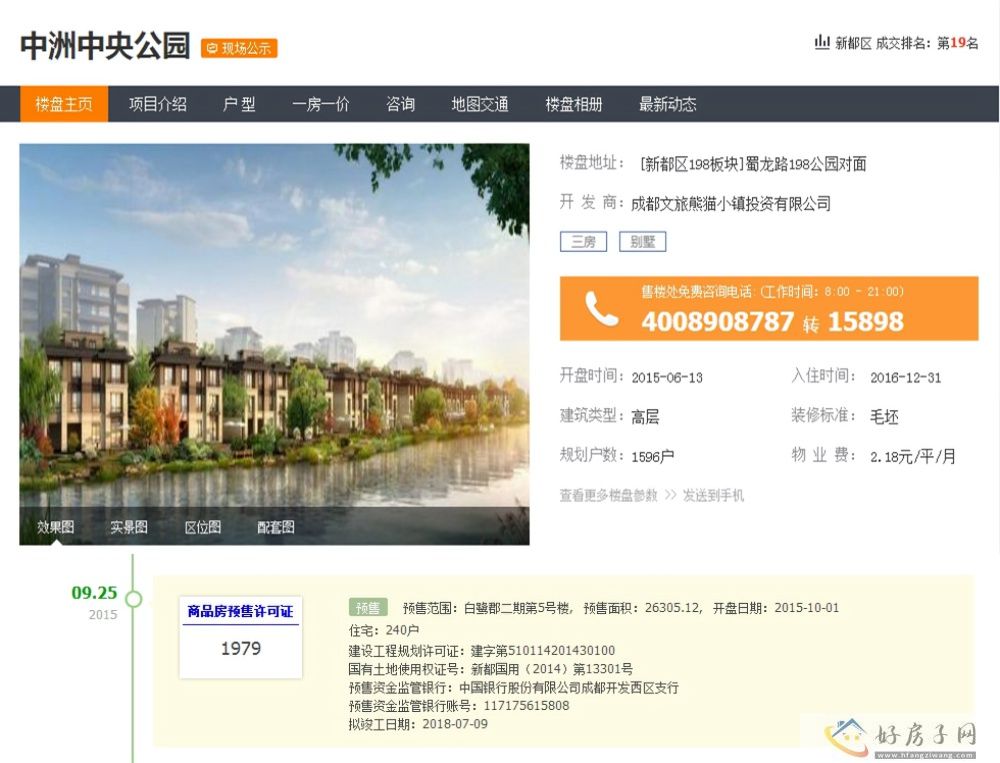Switch image view to 实景图

(129, 527)
